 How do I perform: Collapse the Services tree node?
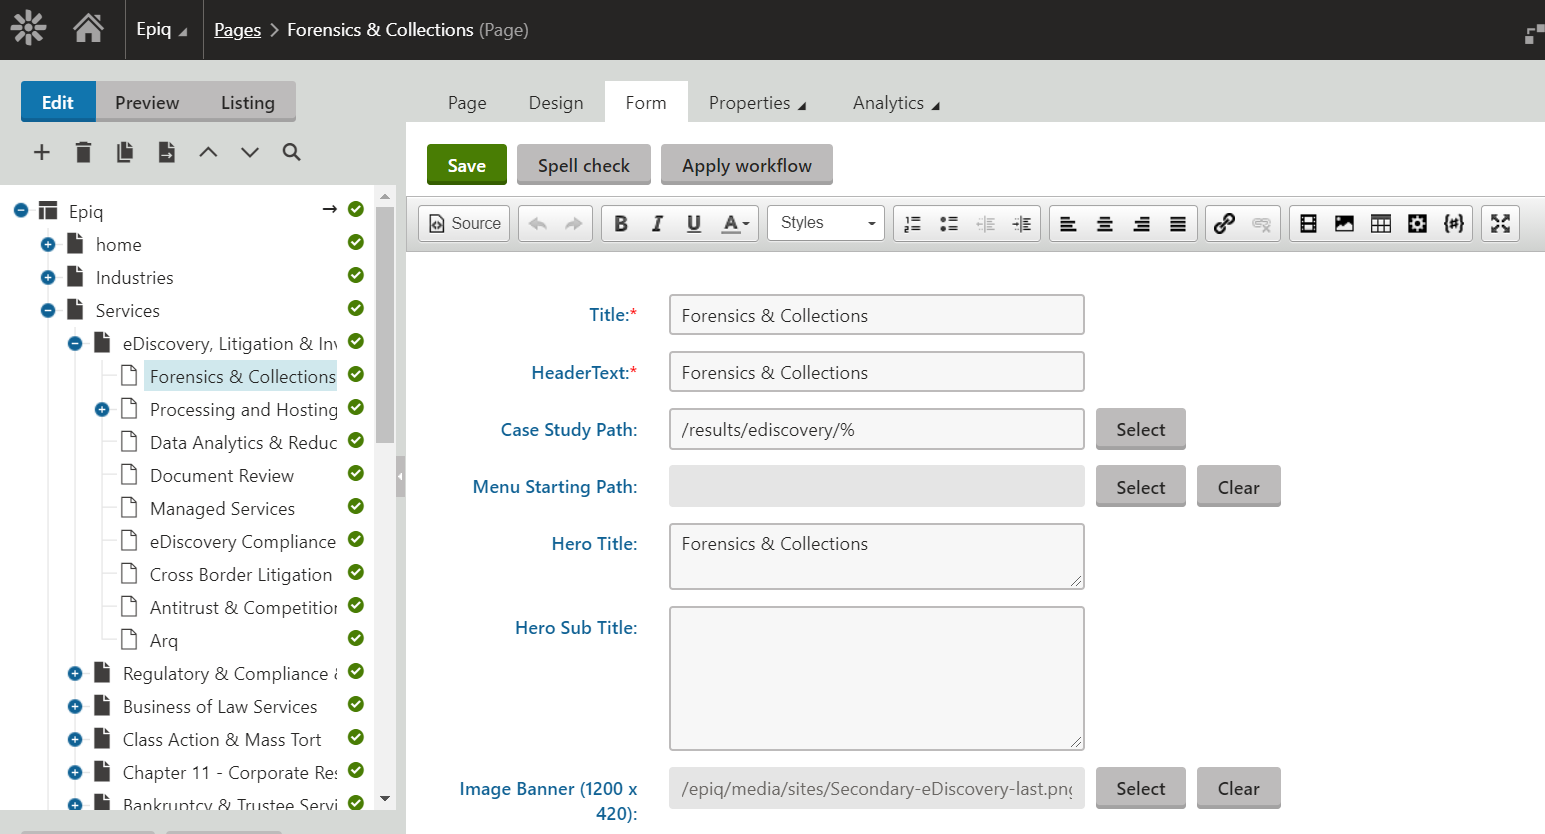click(x=48, y=311)
